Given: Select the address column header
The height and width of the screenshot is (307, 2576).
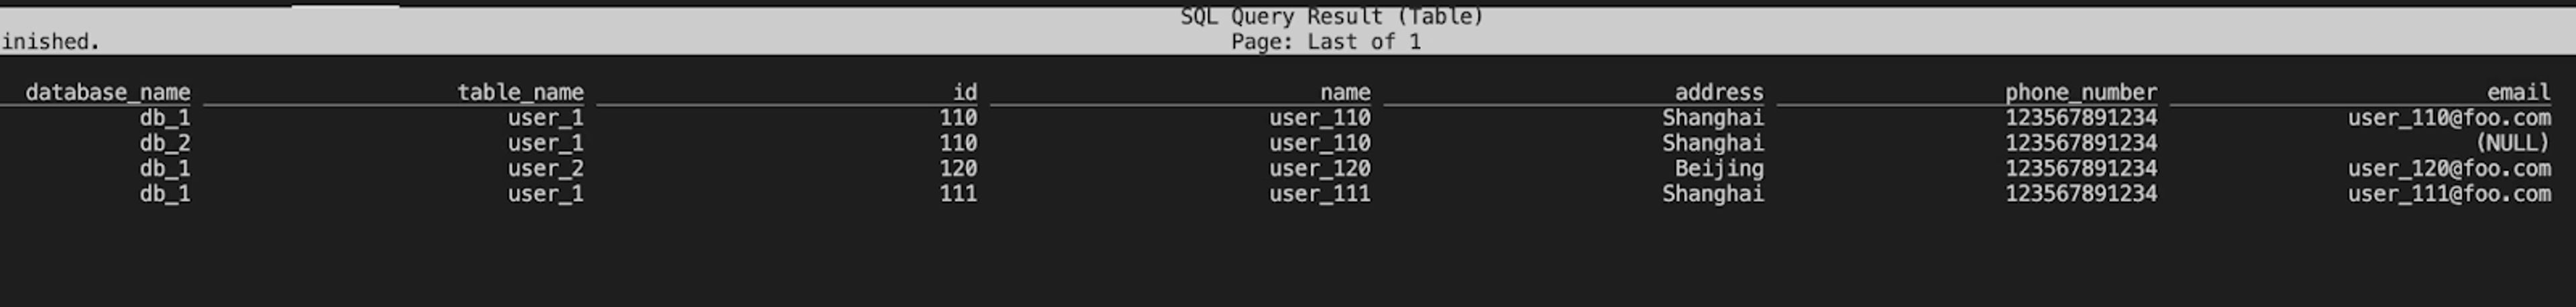Looking at the screenshot, I should point(1719,92).
